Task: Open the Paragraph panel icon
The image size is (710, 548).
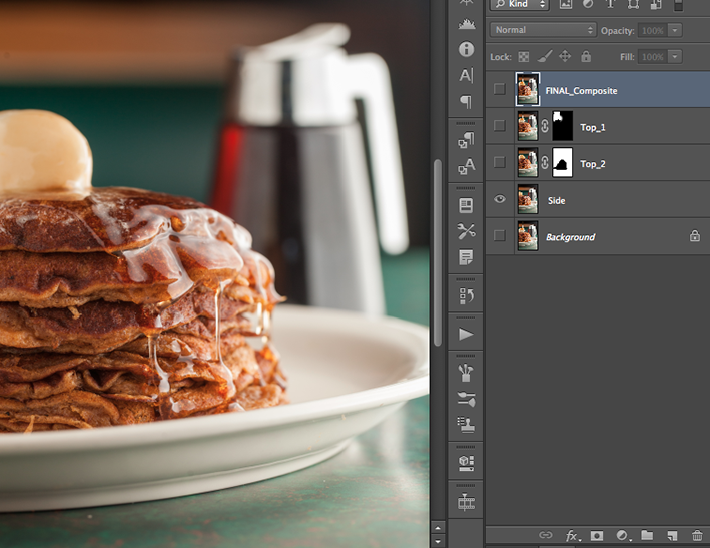Action: point(466,102)
